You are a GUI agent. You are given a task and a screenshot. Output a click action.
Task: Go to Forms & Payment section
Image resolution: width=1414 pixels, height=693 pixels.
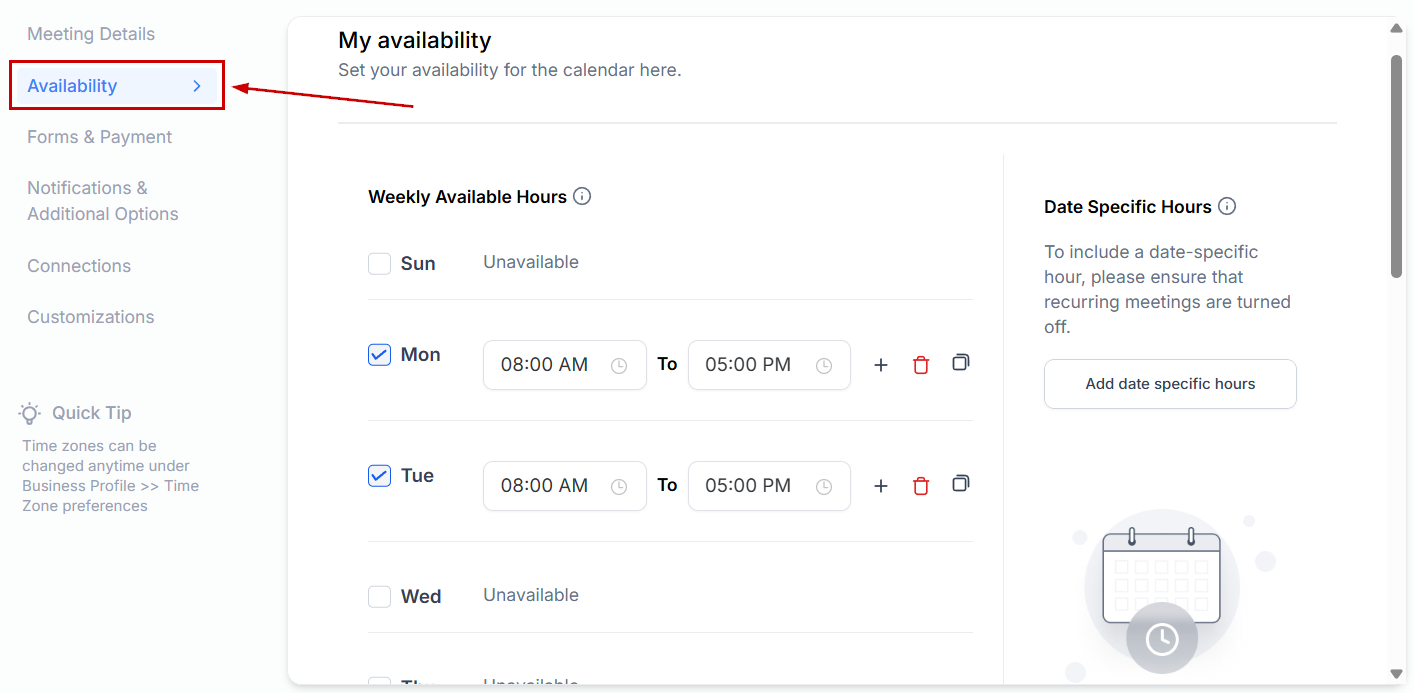tap(99, 137)
